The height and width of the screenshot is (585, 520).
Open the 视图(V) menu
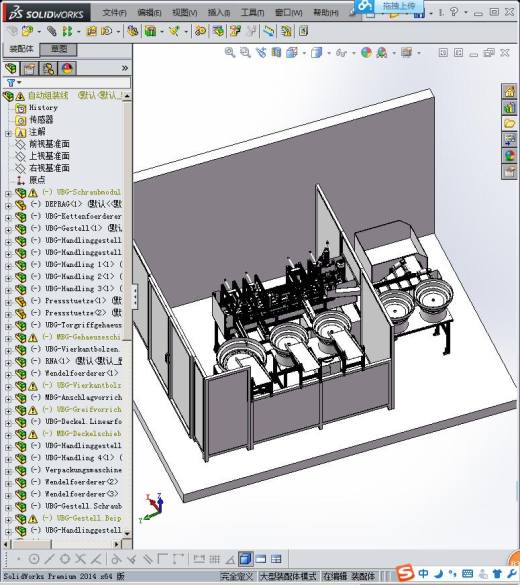185,13
